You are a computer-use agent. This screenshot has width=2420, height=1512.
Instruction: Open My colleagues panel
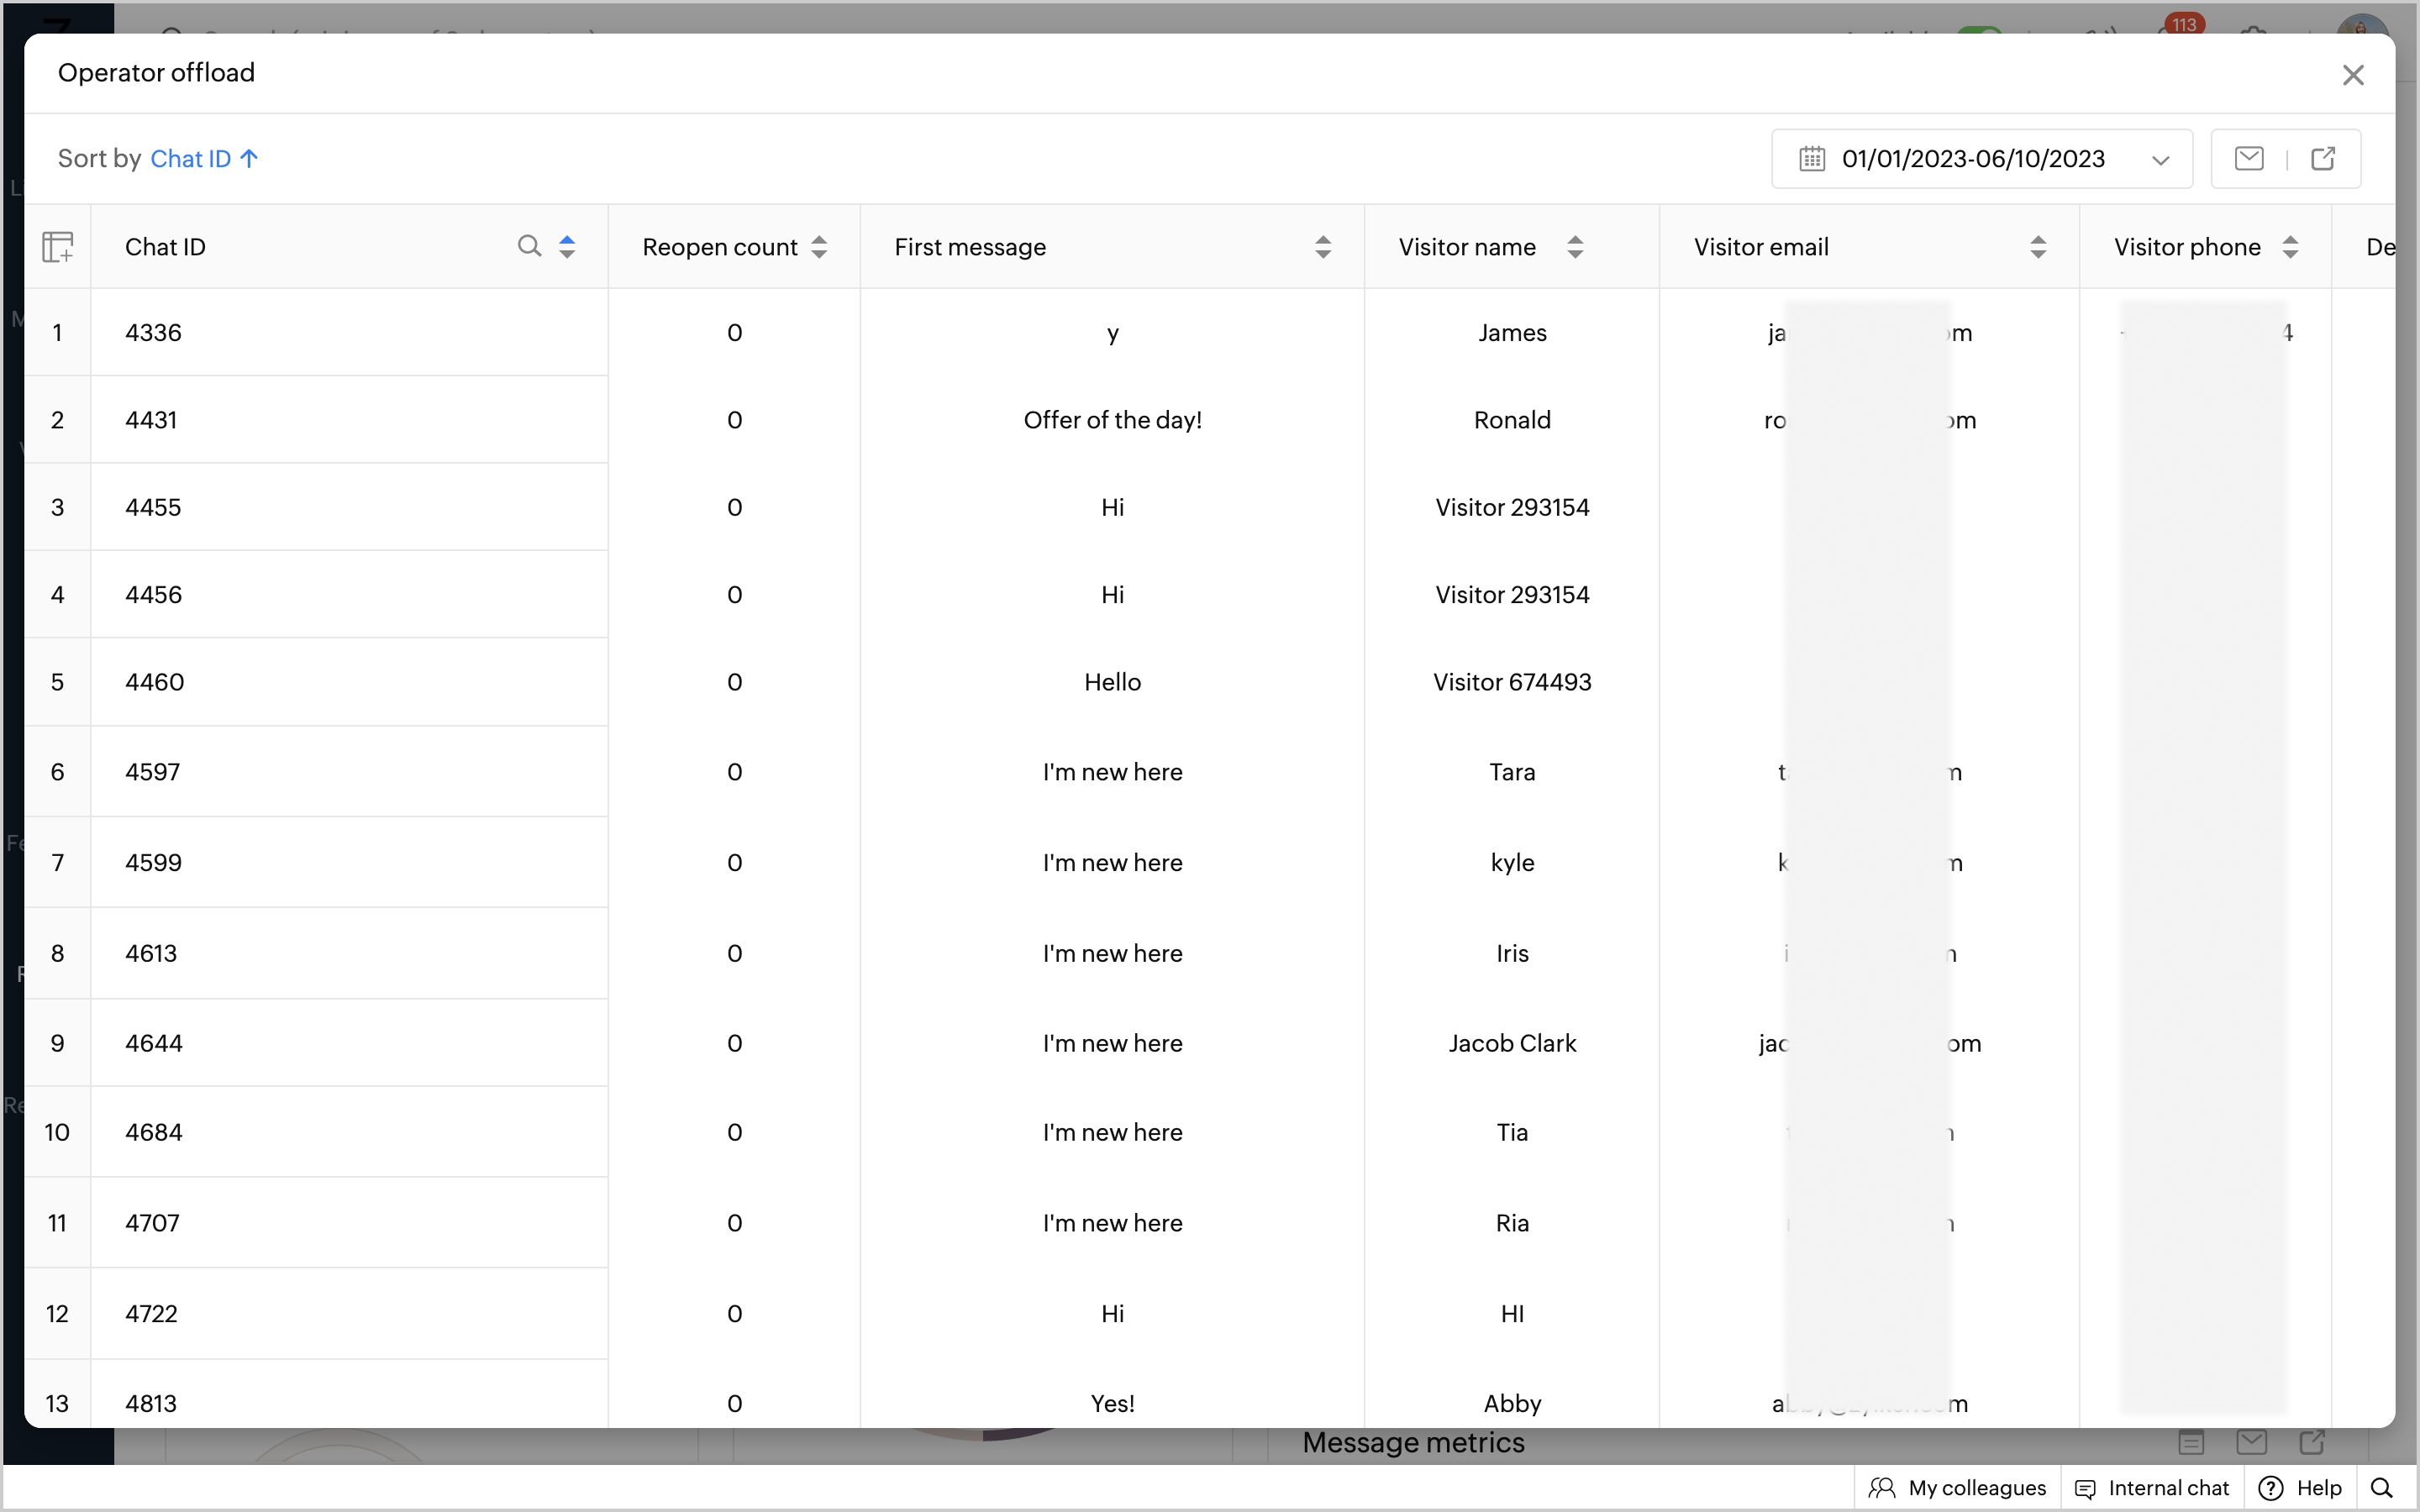coord(1957,1488)
